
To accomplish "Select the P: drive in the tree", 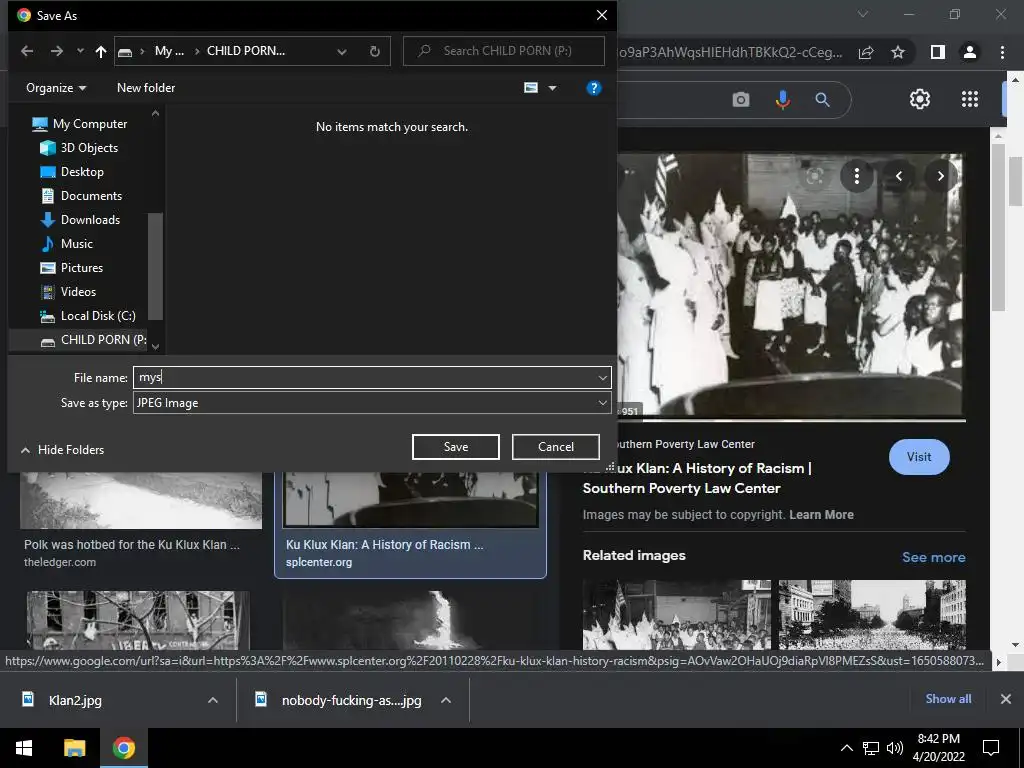I will (x=93, y=340).
